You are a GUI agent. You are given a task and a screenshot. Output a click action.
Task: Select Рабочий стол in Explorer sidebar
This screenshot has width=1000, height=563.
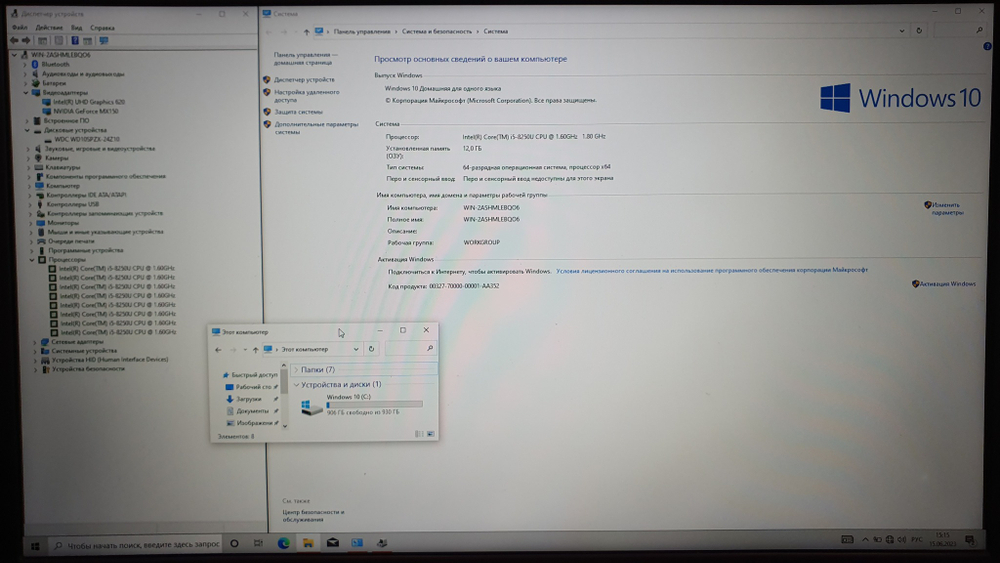pyautogui.click(x=251, y=387)
